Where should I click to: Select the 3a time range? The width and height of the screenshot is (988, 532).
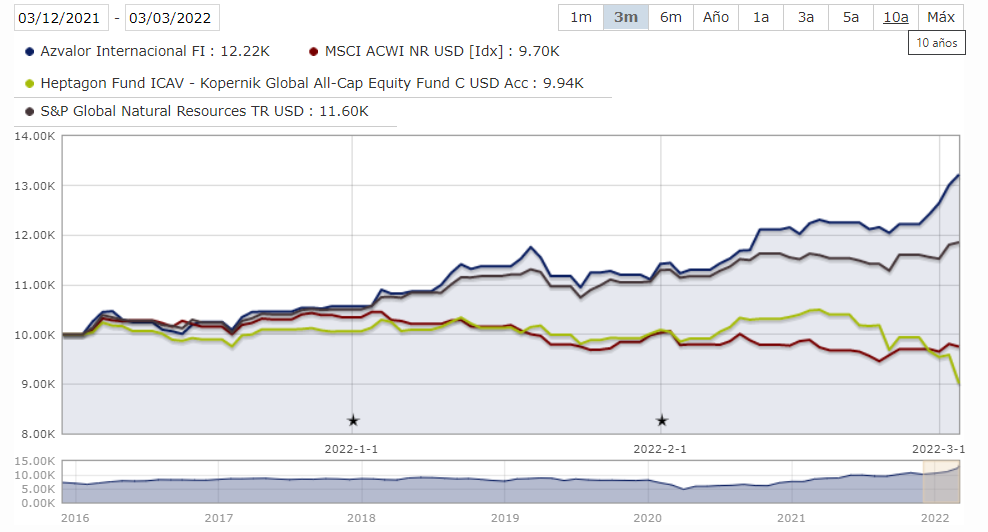click(x=806, y=17)
